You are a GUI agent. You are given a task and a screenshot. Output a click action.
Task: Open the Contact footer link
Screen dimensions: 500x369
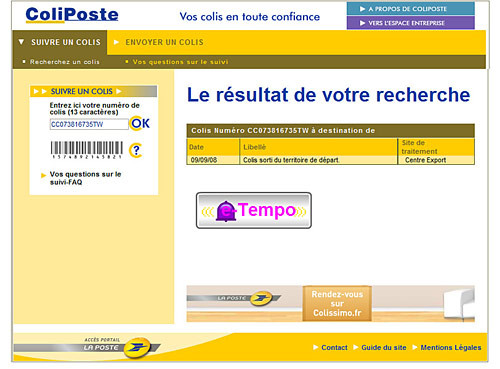tap(334, 348)
